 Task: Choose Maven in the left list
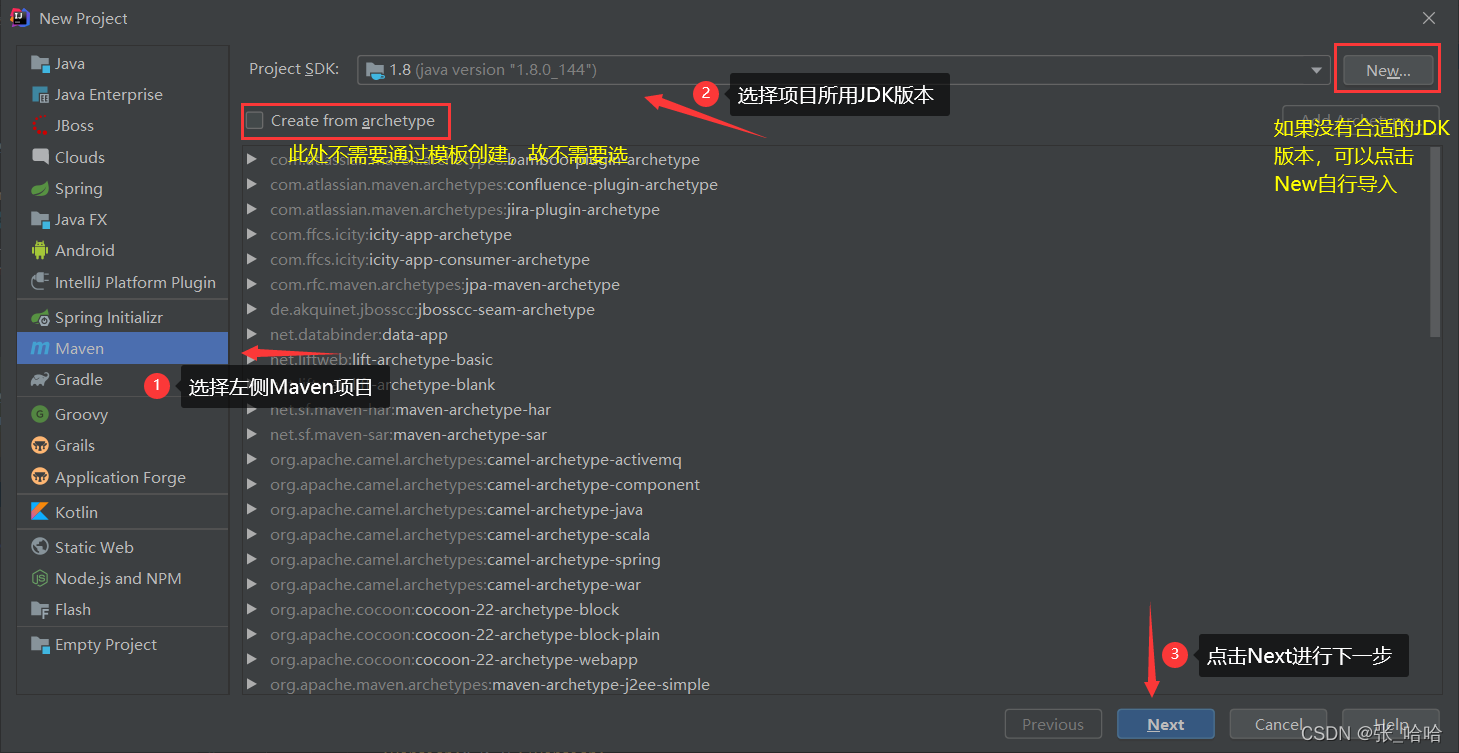pyautogui.click(x=122, y=349)
